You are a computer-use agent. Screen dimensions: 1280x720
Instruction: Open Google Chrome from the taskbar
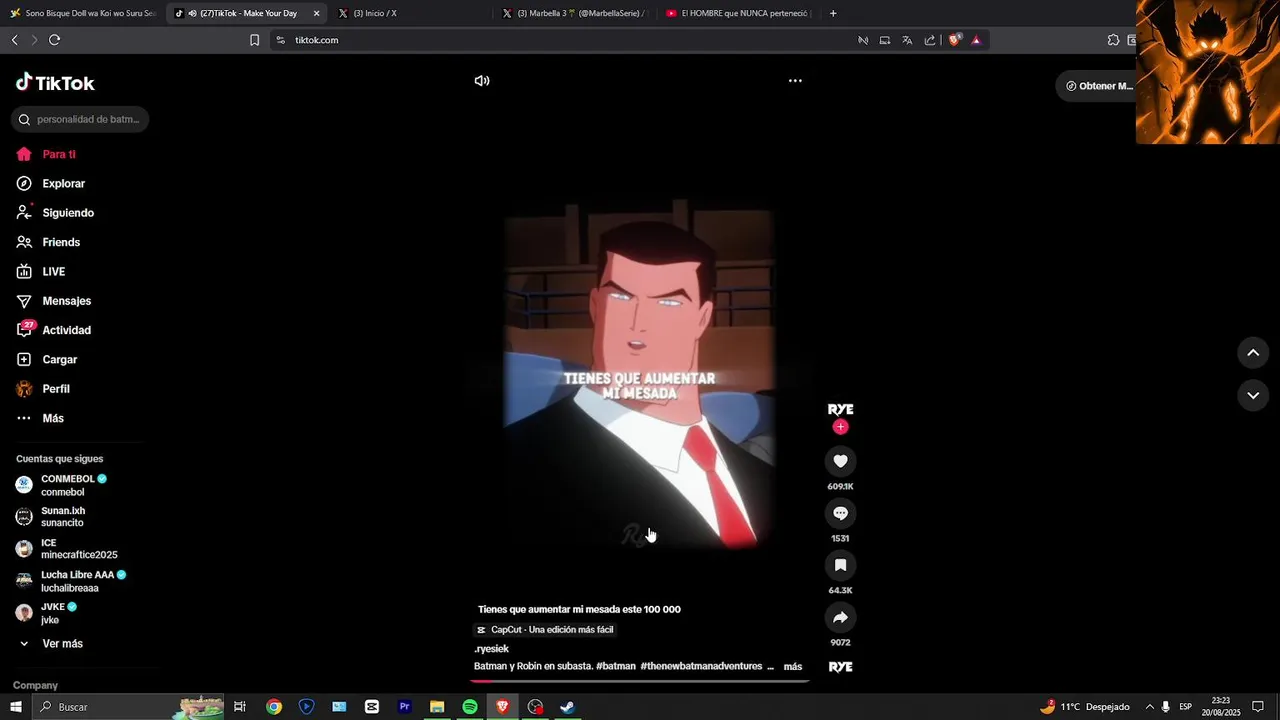[274, 707]
